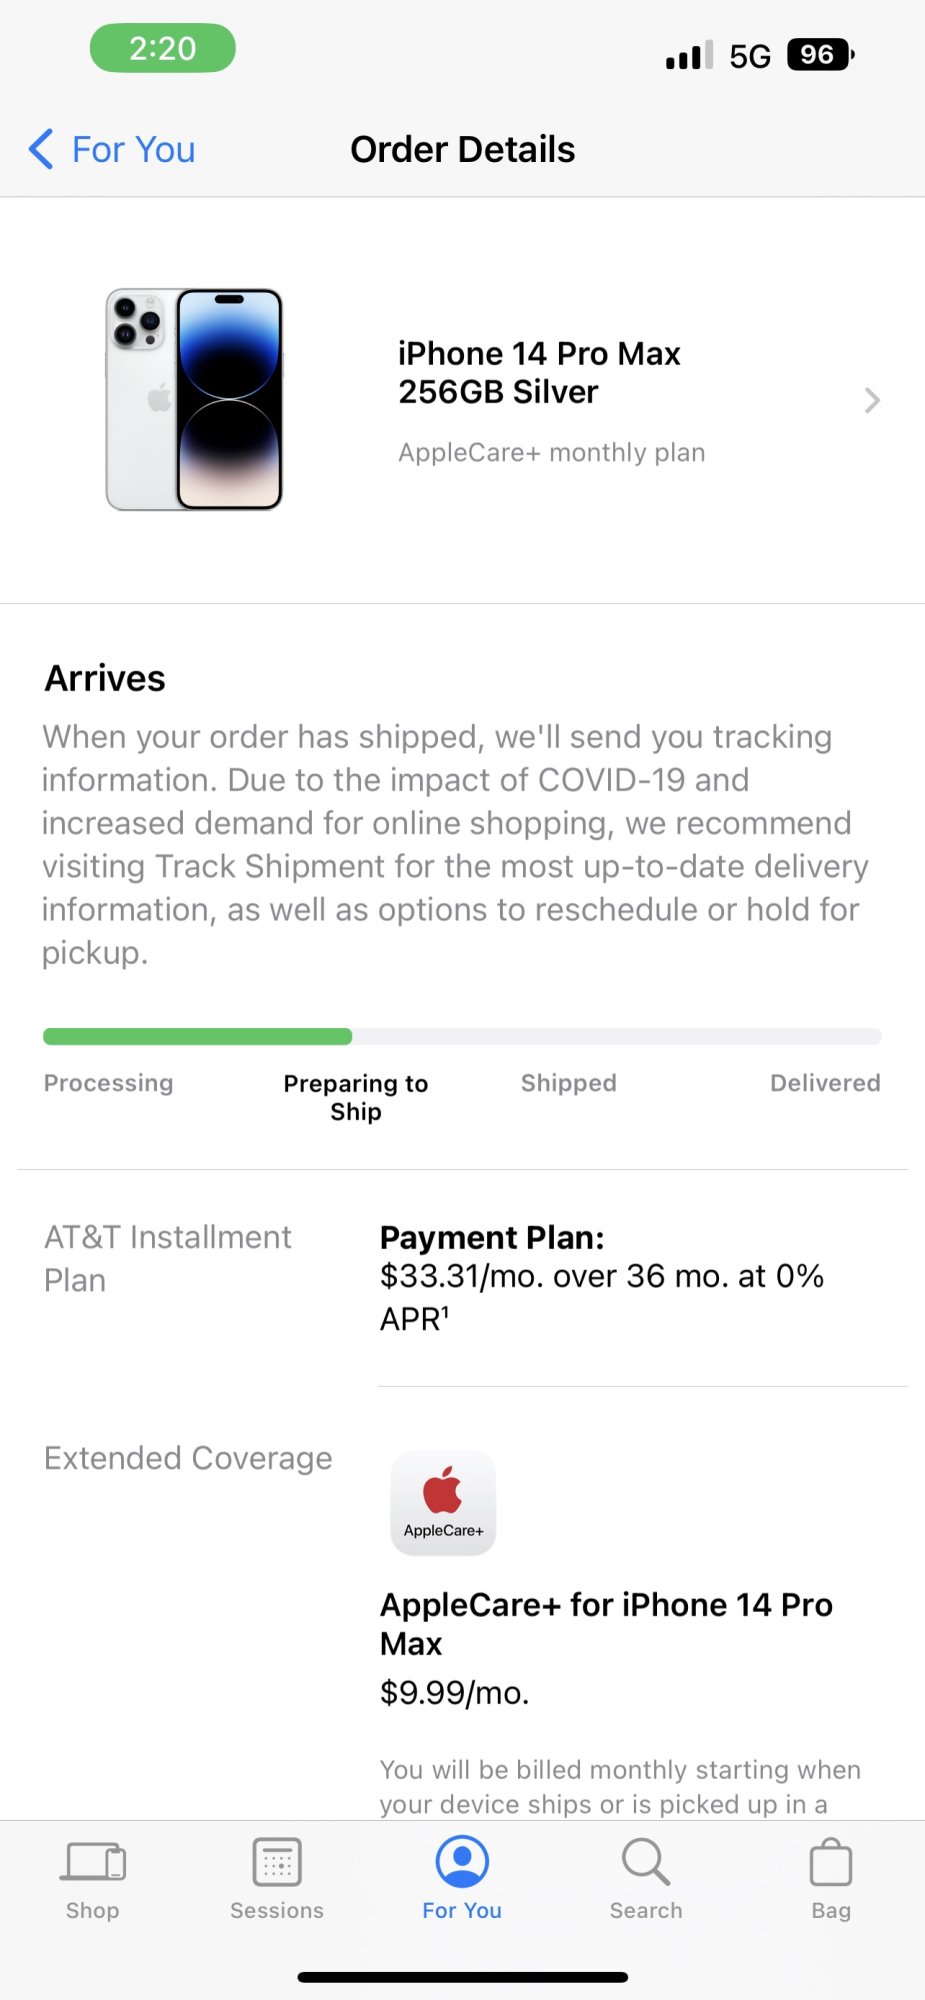
Task: Tap the Payment Plan details text
Action: click(602, 1277)
